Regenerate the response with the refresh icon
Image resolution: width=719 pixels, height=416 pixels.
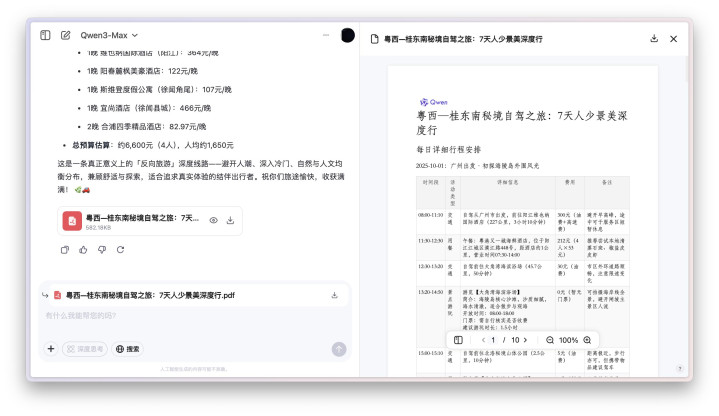[120, 250]
